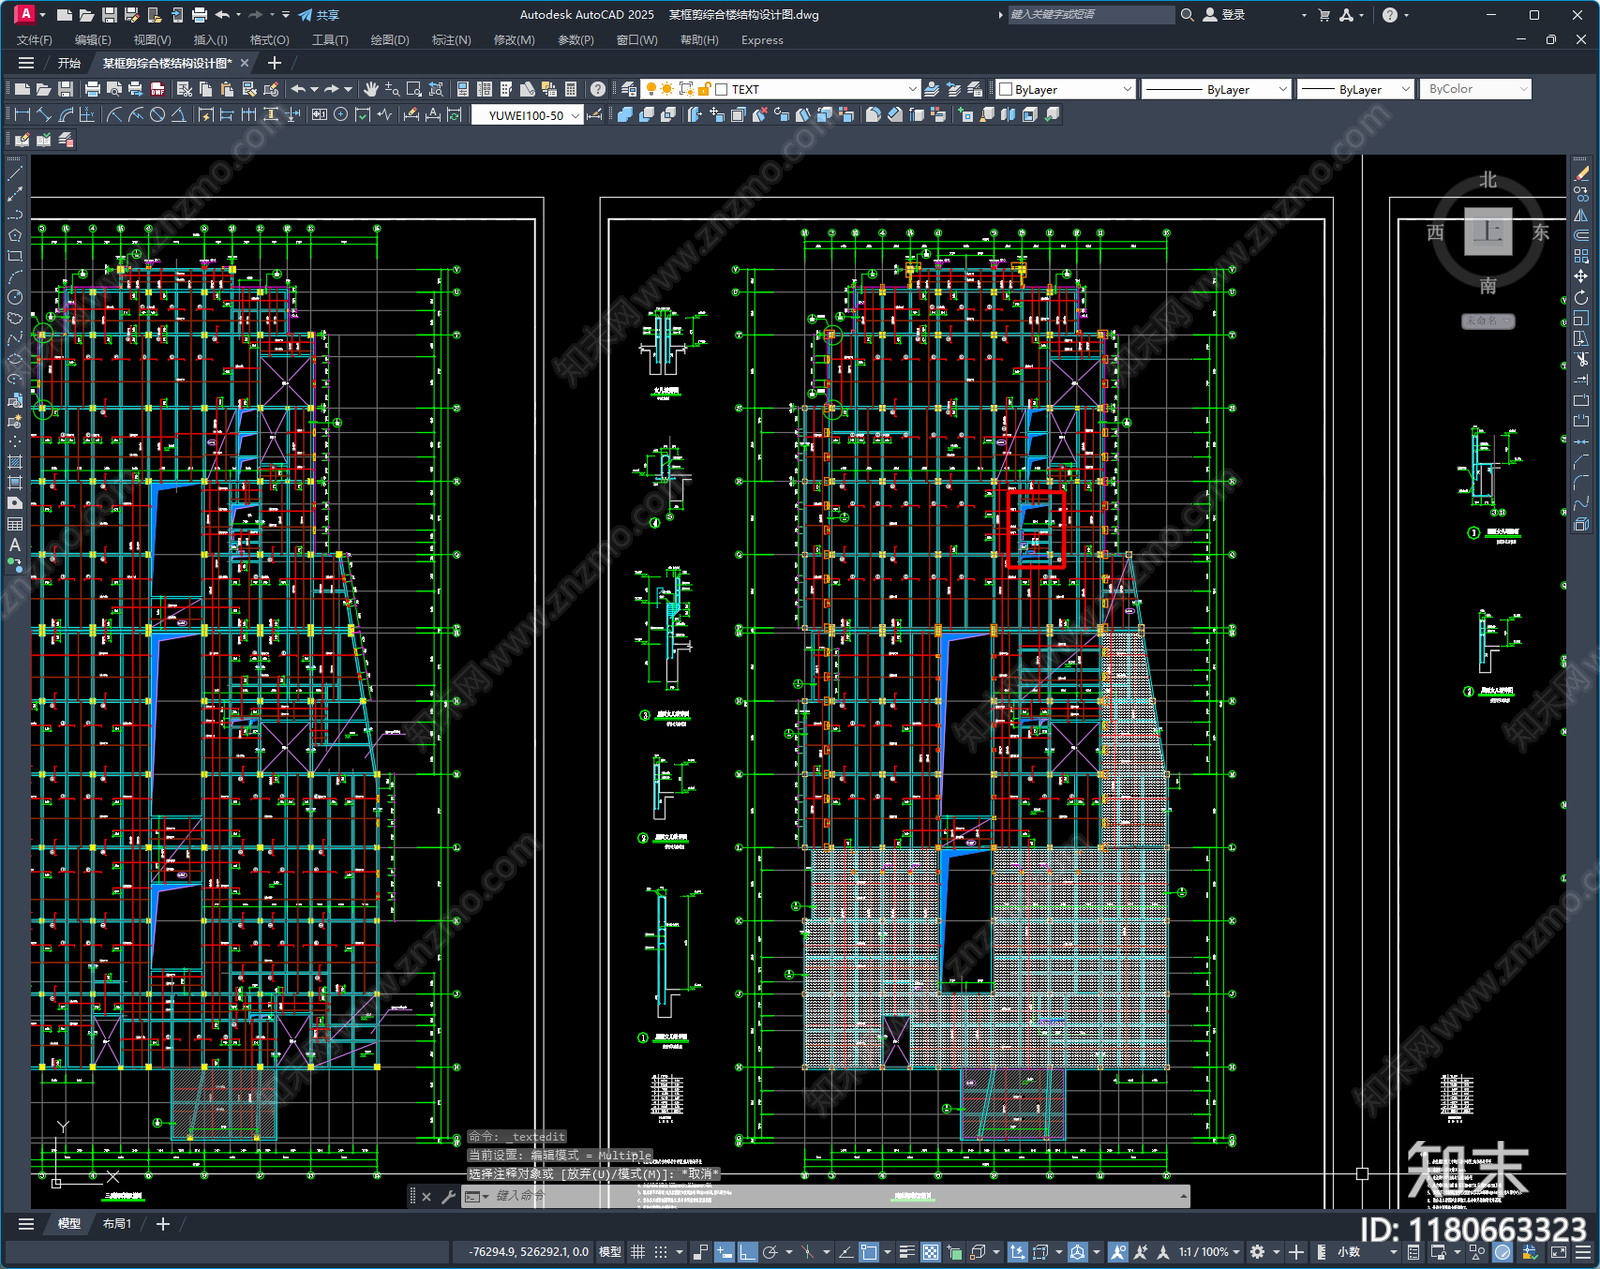Switch to the 开始 start tab
The height and width of the screenshot is (1269, 1600).
[x=69, y=63]
